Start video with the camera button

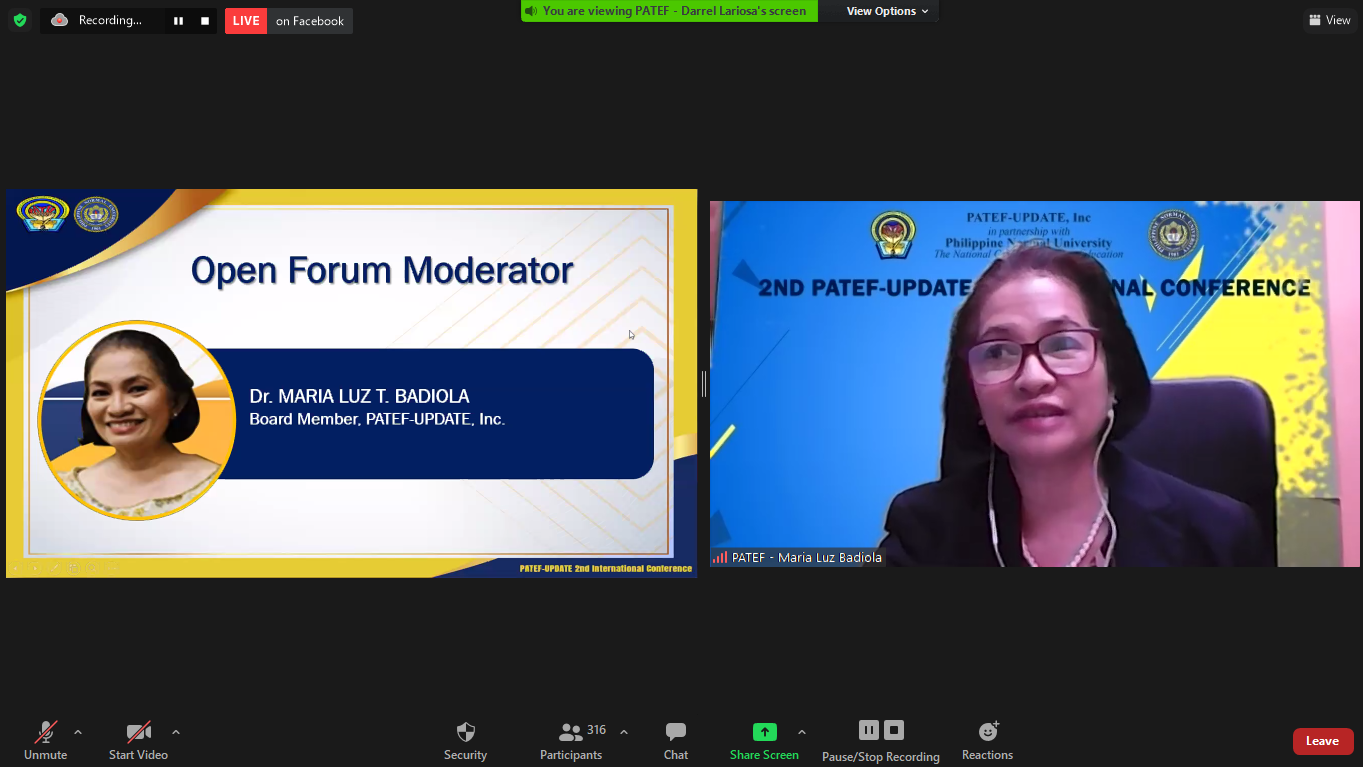(x=138, y=740)
